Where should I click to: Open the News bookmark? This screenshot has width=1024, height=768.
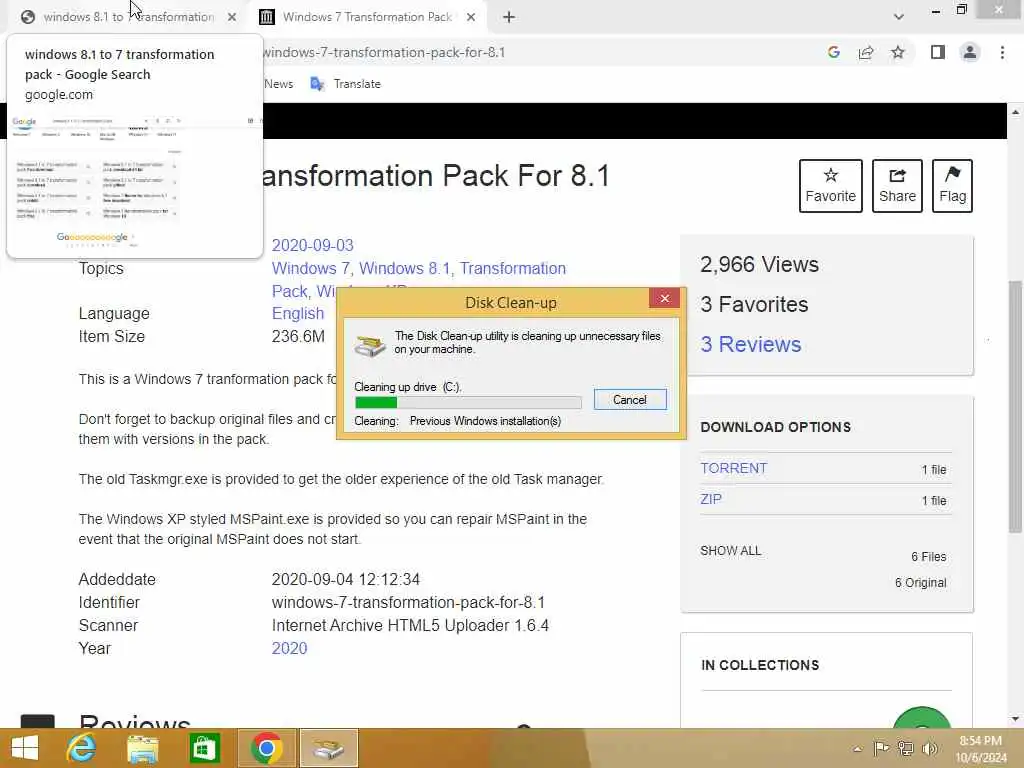click(278, 84)
